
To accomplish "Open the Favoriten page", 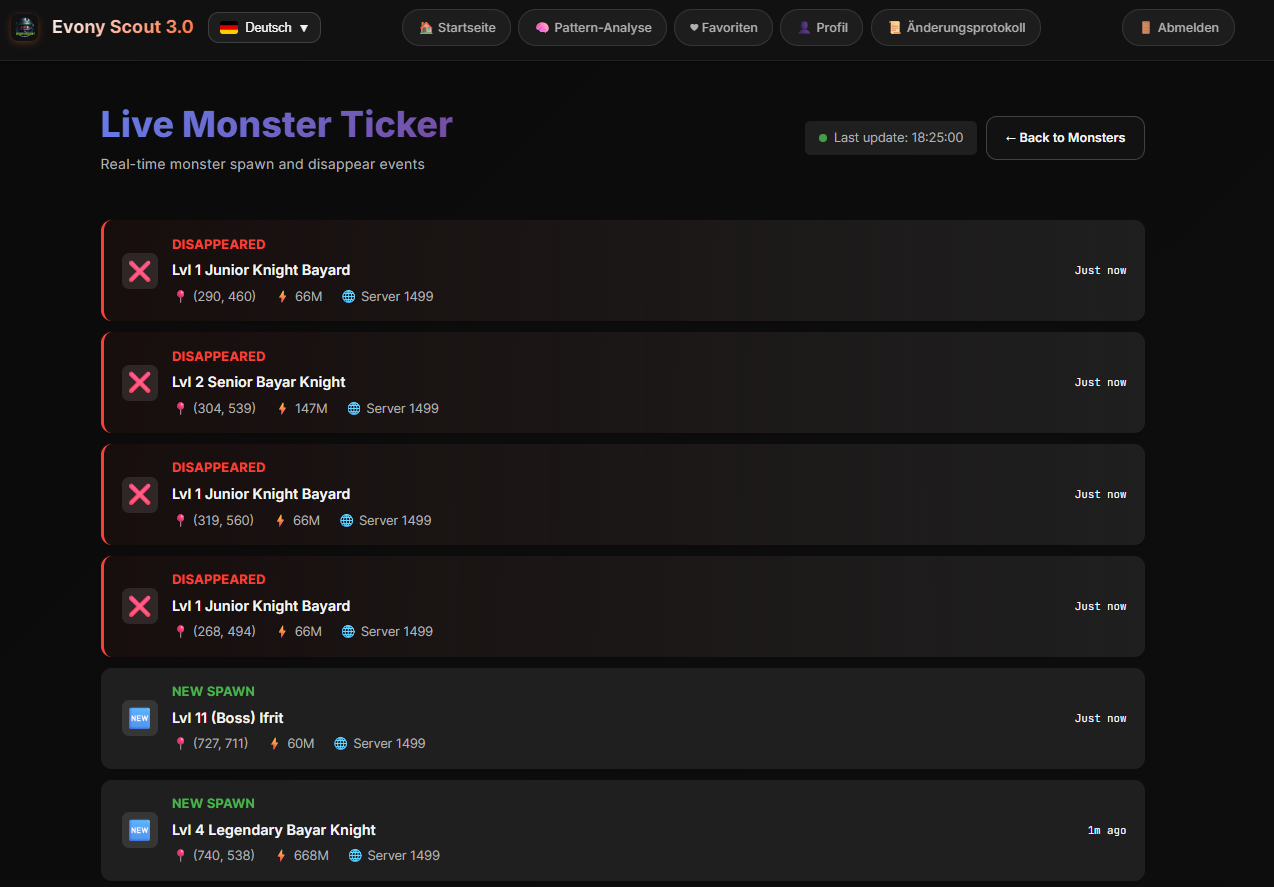I will pos(723,27).
